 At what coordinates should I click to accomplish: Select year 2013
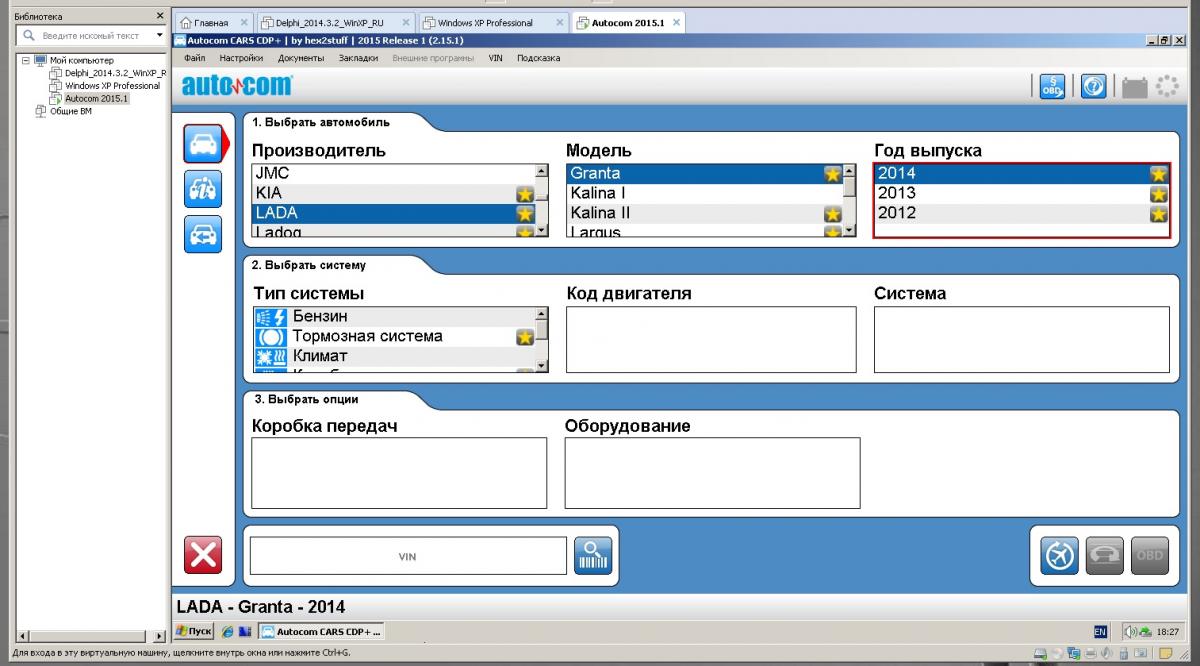pyautogui.click(x=1021, y=194)
